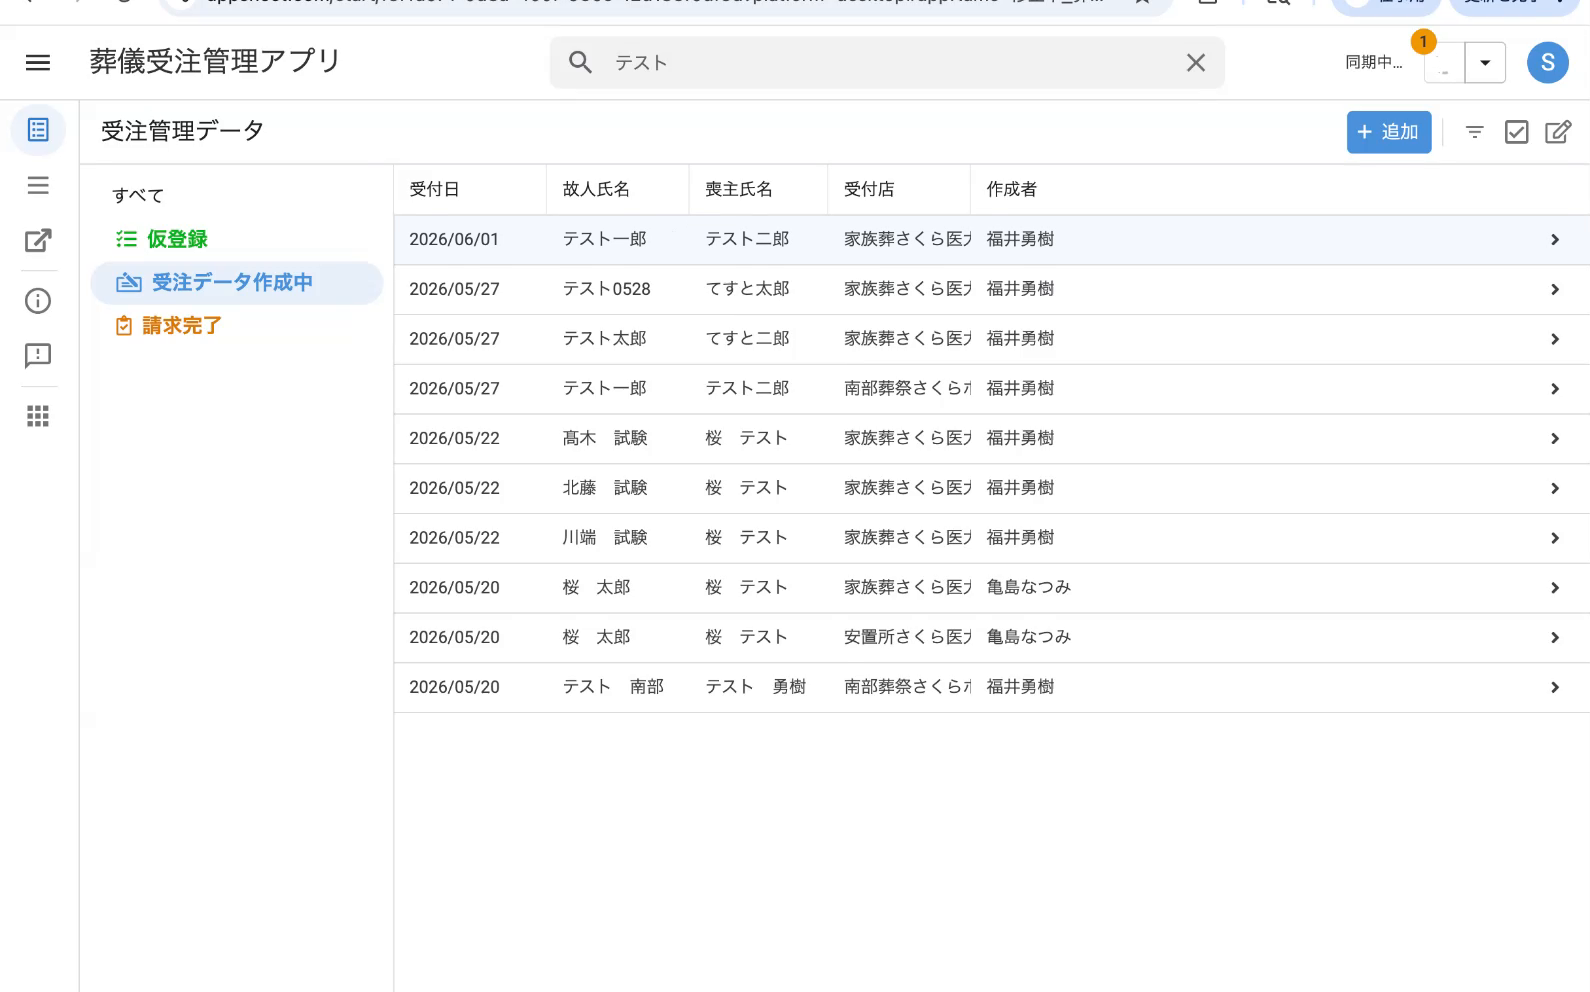Image resolution: width=1590 pixels, height=992 pixels.
Task: Click the てすと太郎 cell
Action: pyautogui.click(x=747, y=289)
